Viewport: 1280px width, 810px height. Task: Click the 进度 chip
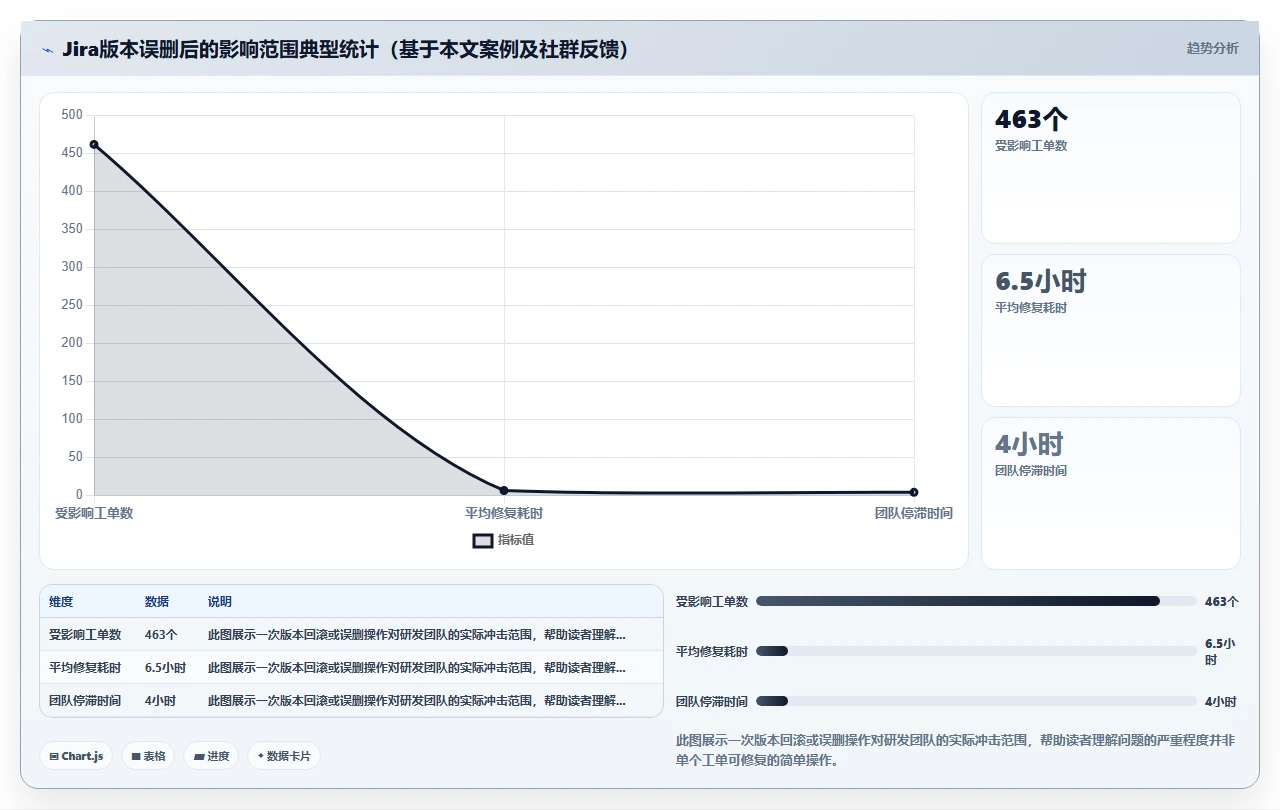[211, 756]
